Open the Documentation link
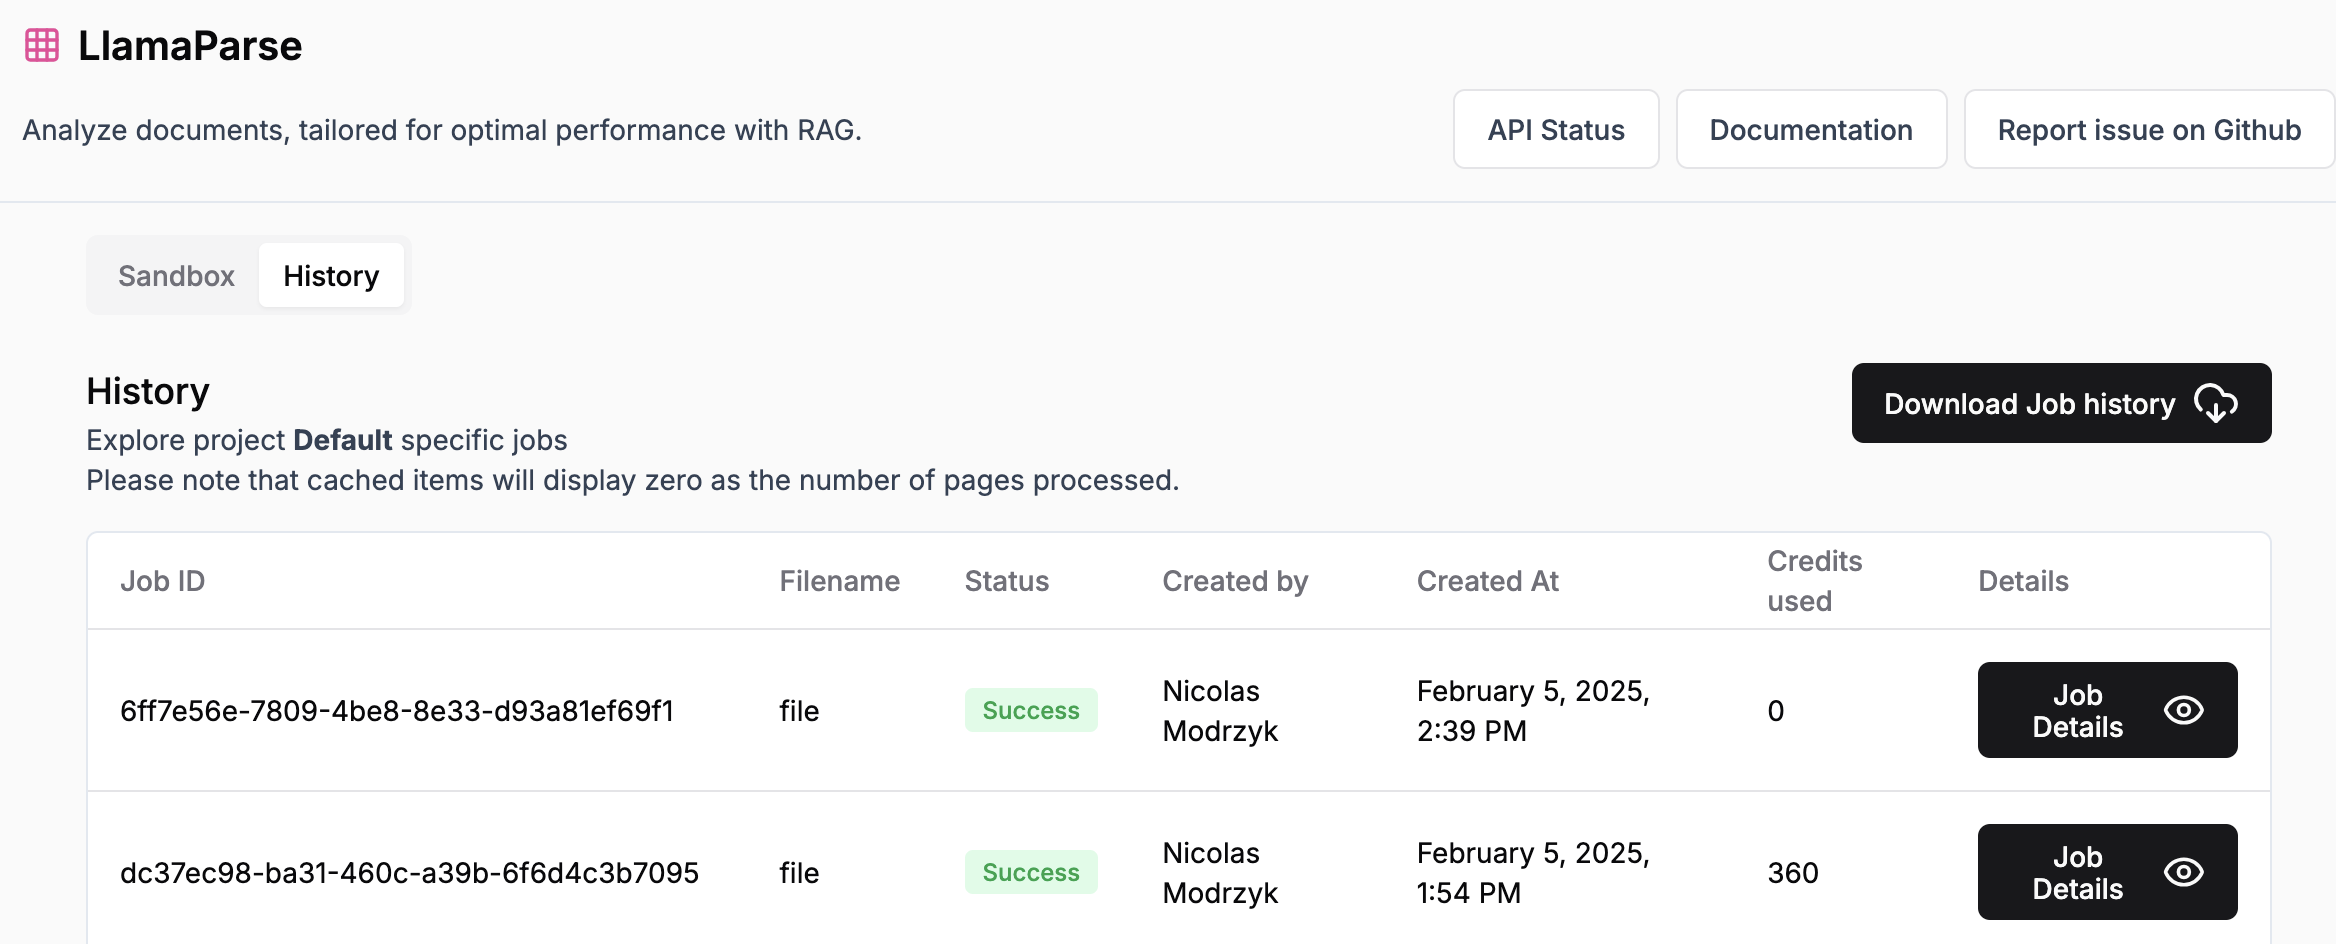The width and height of the screenshot is (2336, 944). point(1810,130)
